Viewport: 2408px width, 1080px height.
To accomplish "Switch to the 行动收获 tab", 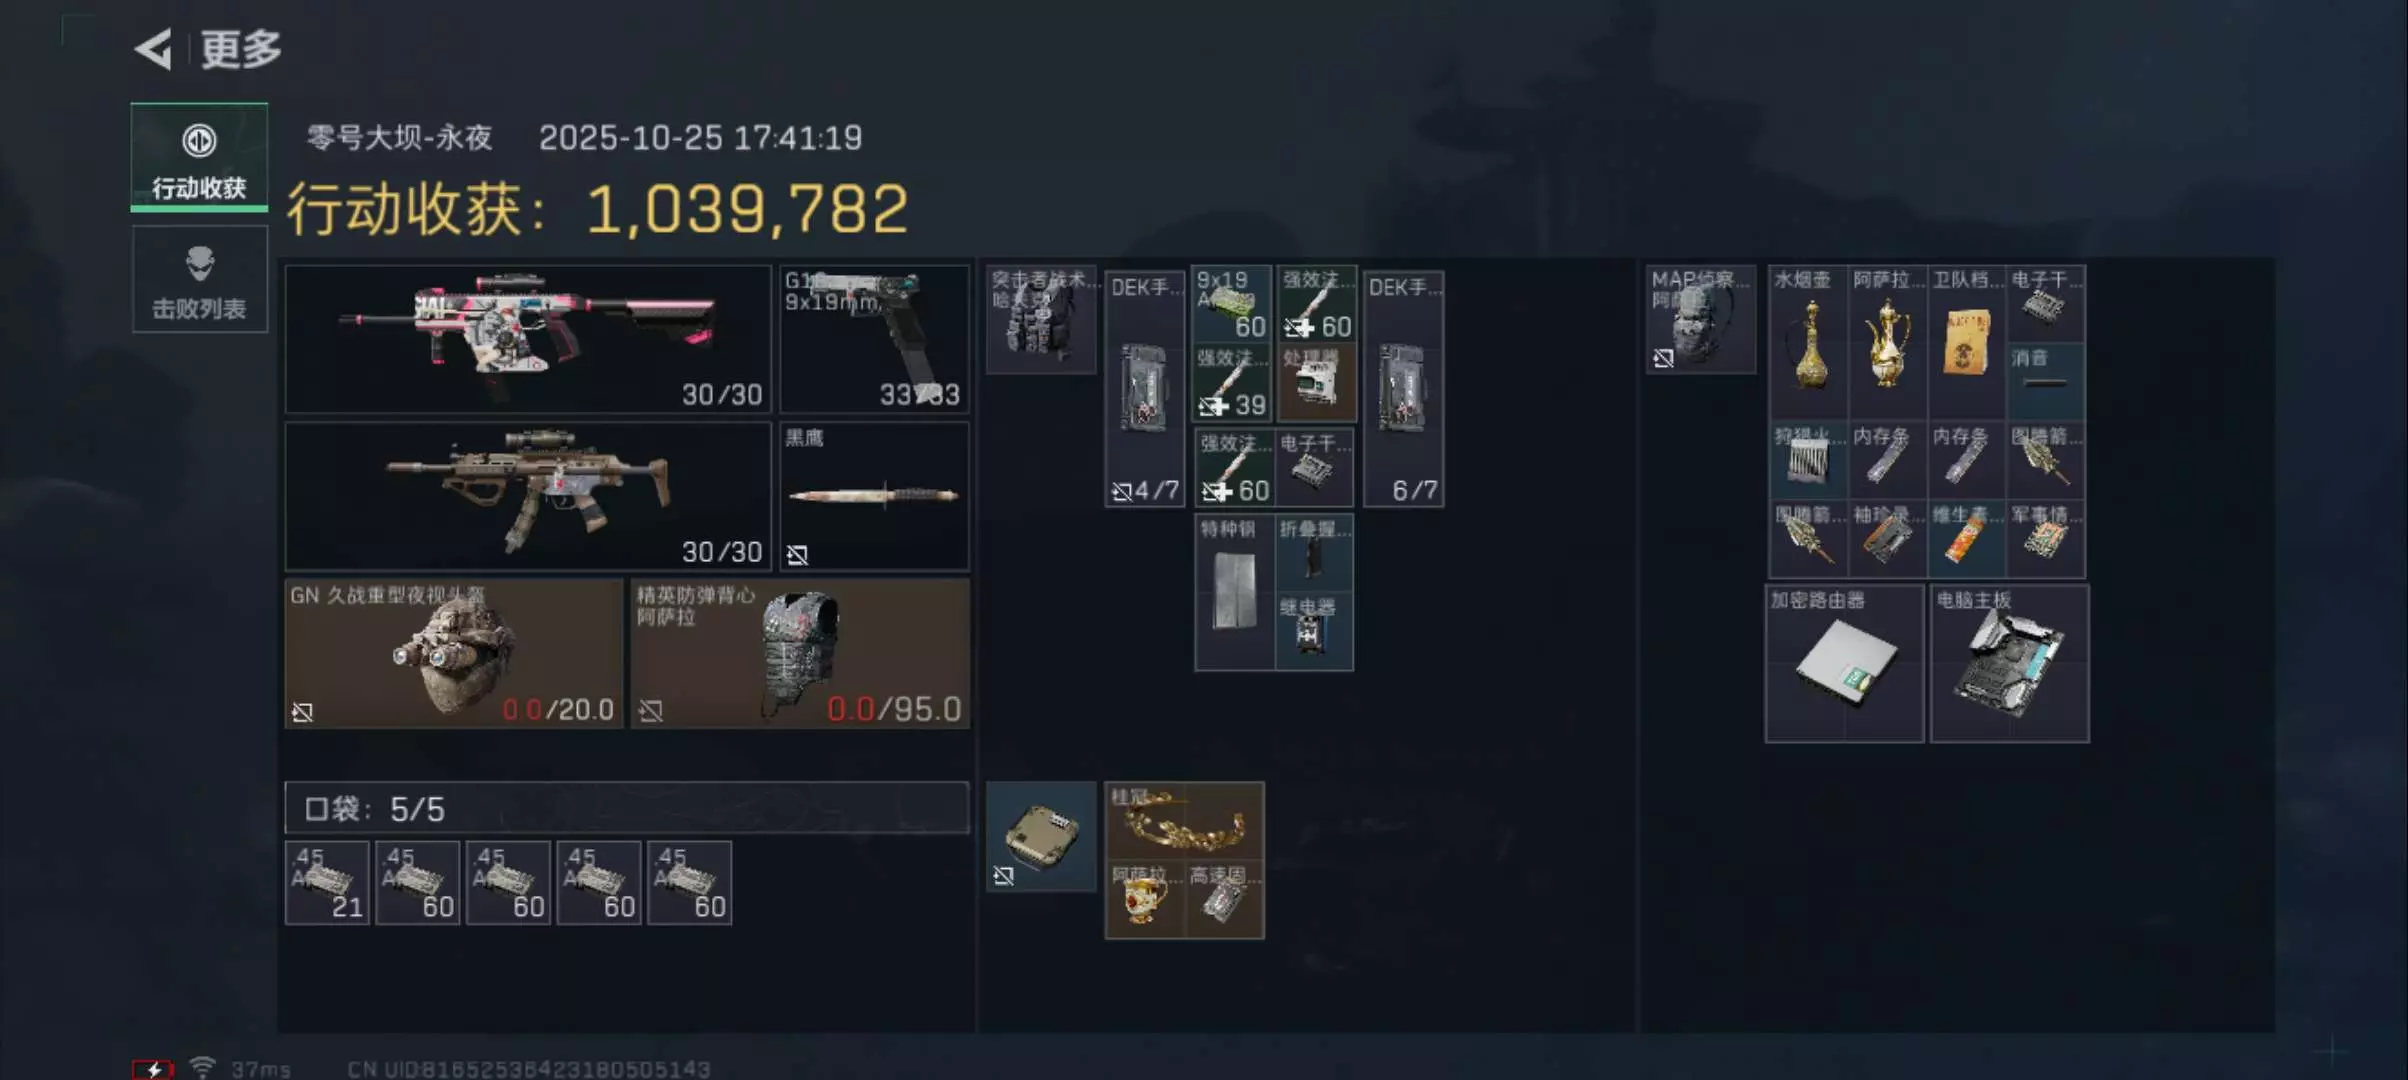I will click(199, 157).
